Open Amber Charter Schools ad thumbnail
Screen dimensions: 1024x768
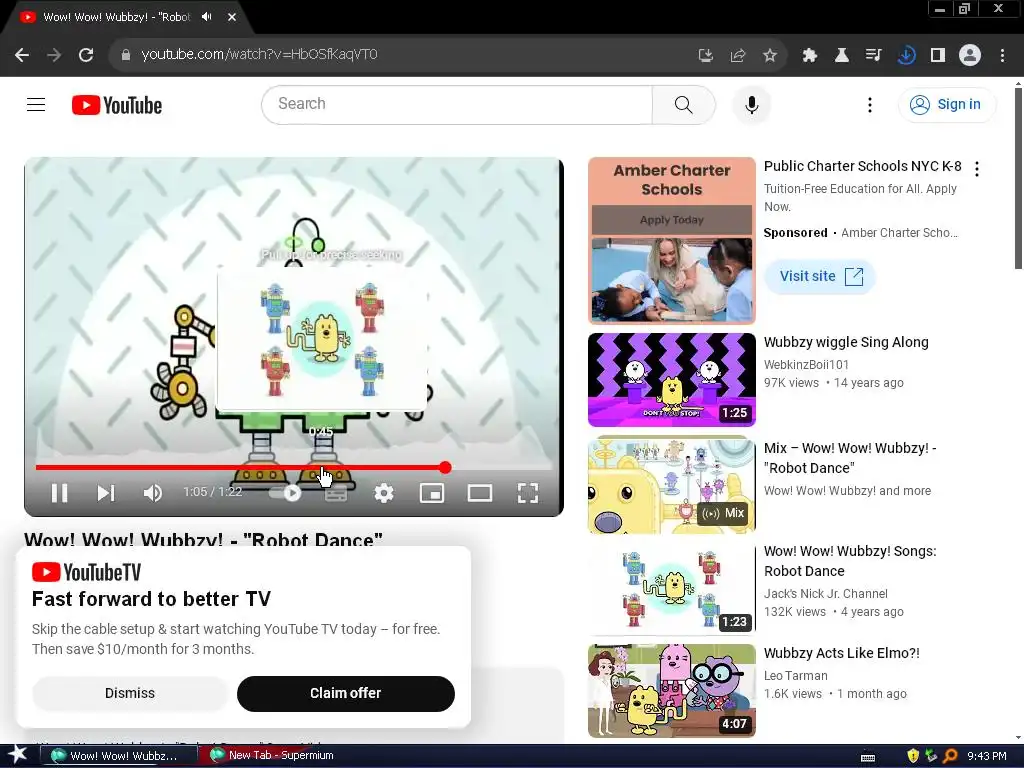(671, 240)
